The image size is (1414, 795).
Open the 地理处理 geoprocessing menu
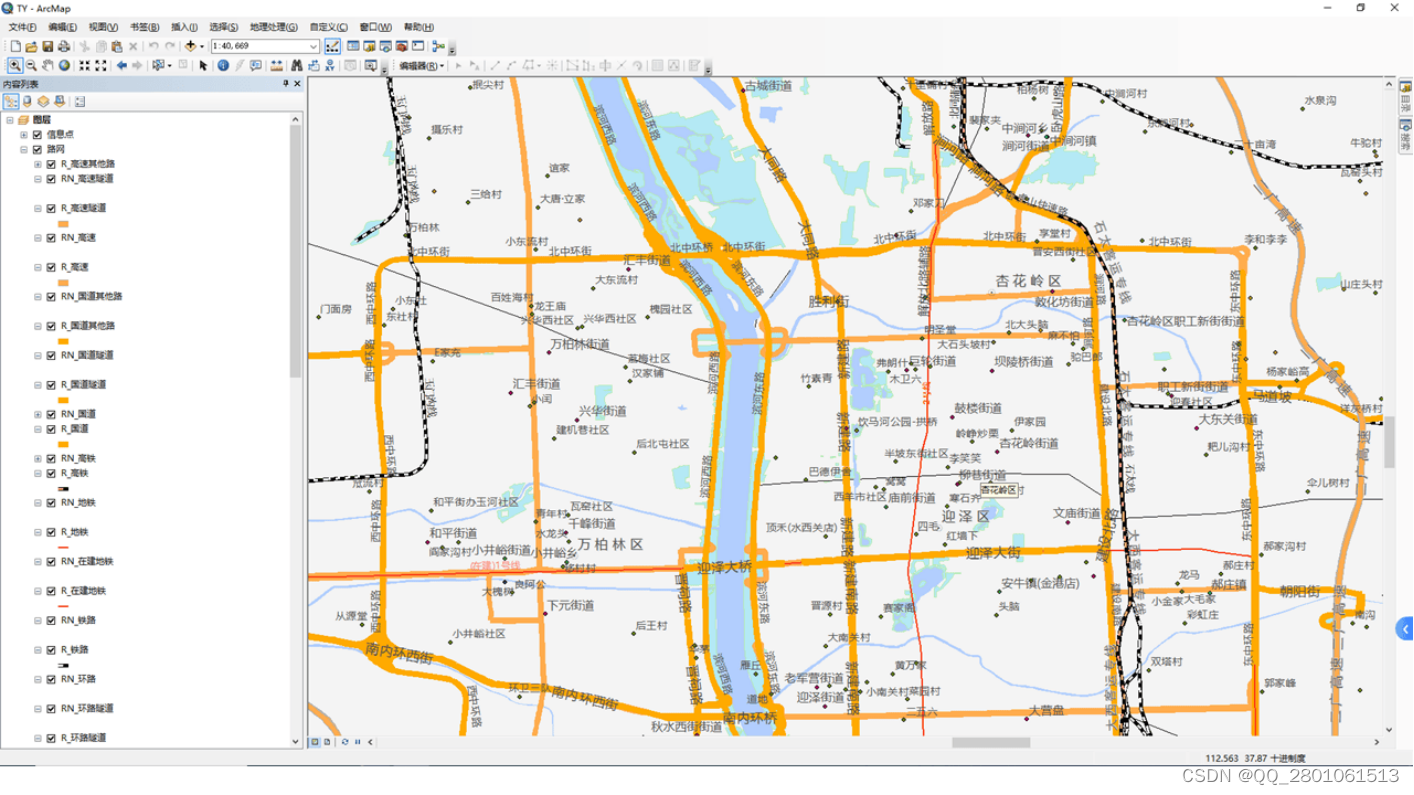pos(273,27)
